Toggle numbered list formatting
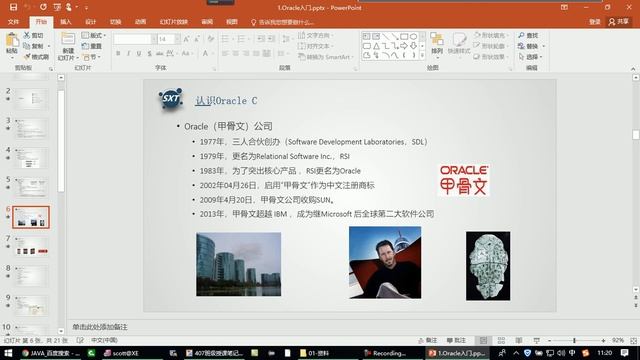The width and height of the screenshot is (640, 360). [241, 39]
